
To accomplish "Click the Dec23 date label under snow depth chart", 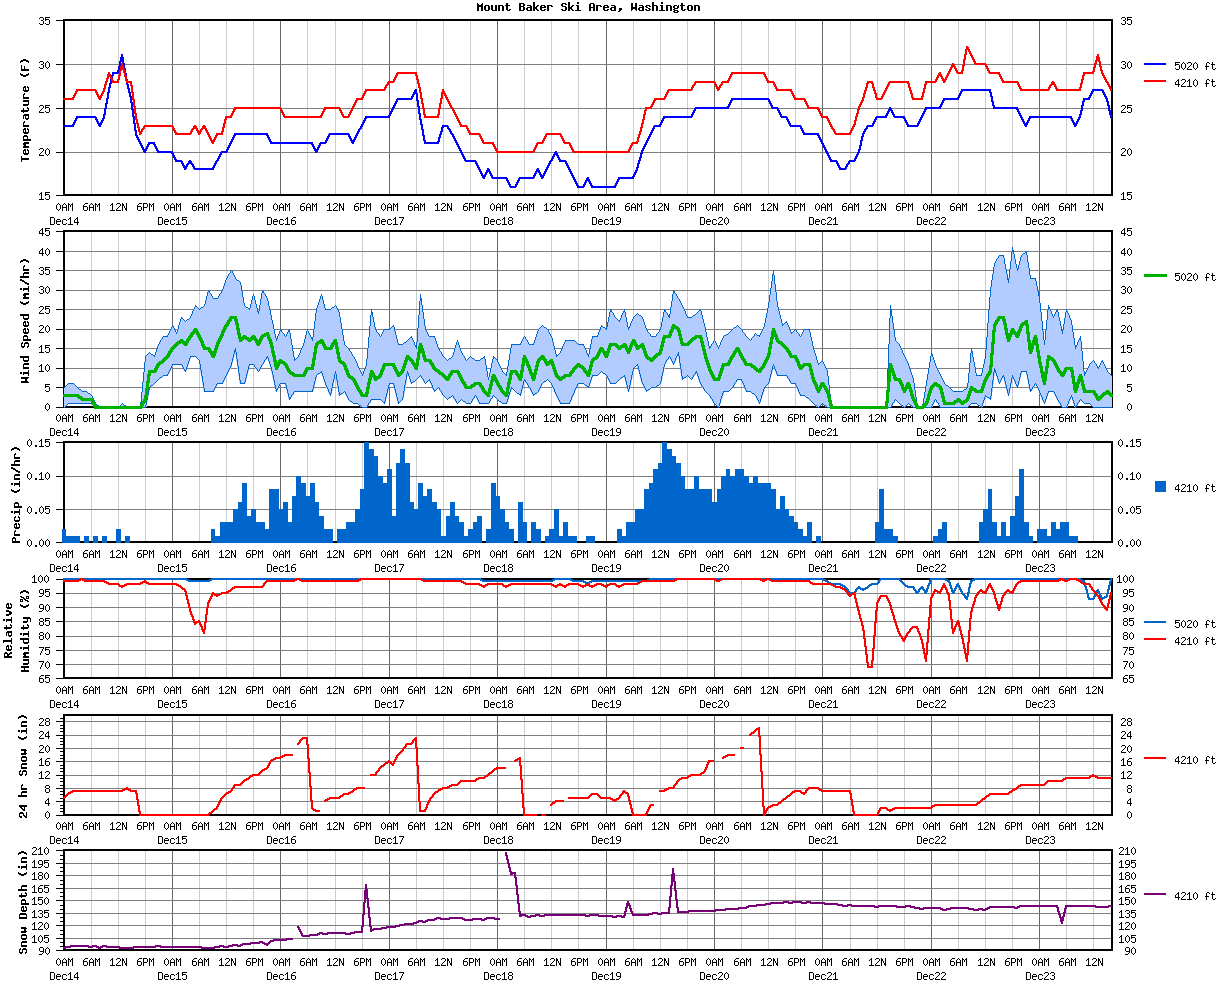I will click(x=1040, y=976).
